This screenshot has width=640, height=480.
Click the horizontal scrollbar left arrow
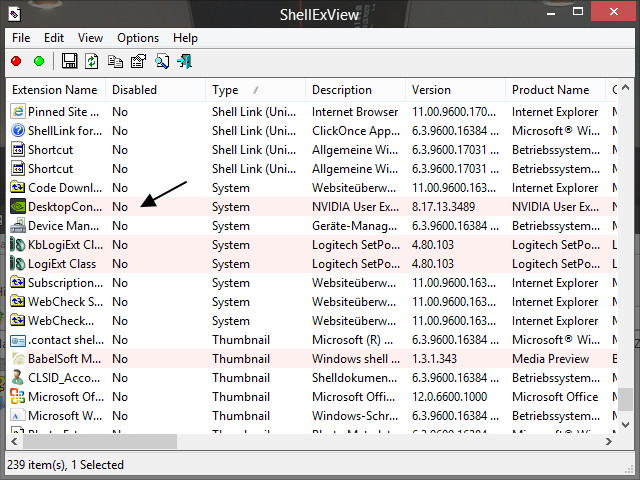click(14, 441)
